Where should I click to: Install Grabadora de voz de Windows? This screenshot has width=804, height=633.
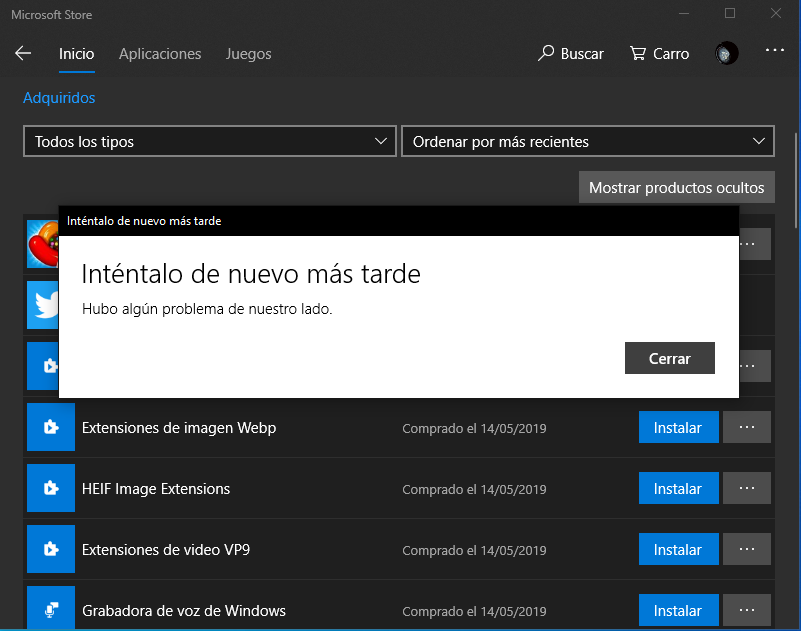pos(678,610)
